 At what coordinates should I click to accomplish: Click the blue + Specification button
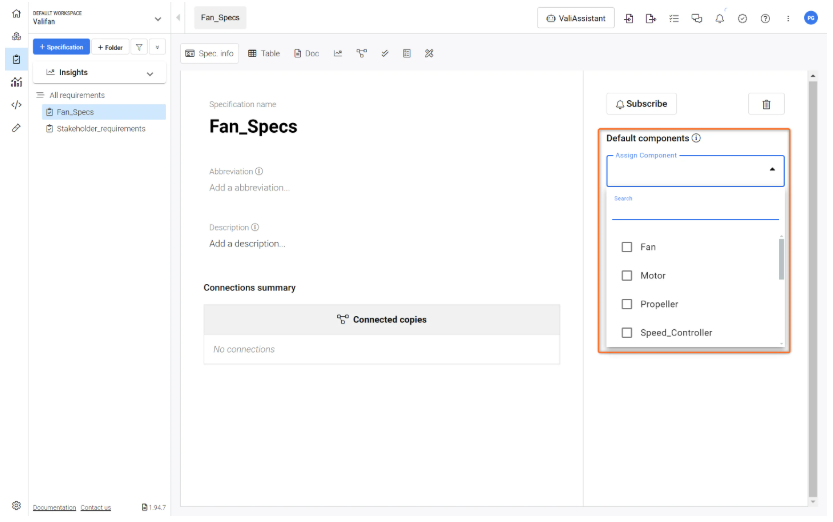coord(61,47)
